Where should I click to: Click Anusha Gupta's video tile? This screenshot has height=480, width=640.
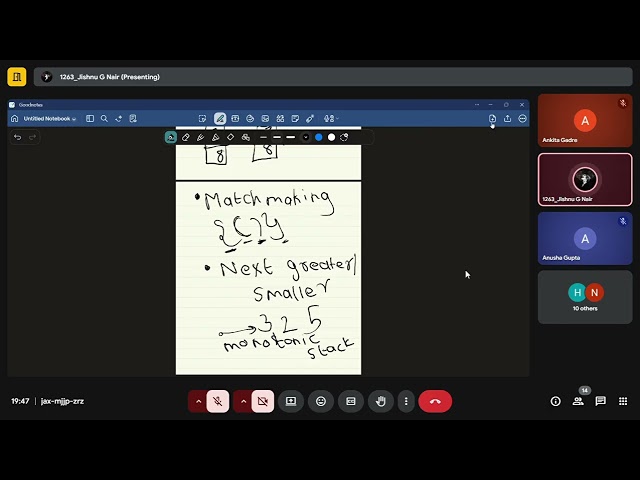[x=585, y=238]
